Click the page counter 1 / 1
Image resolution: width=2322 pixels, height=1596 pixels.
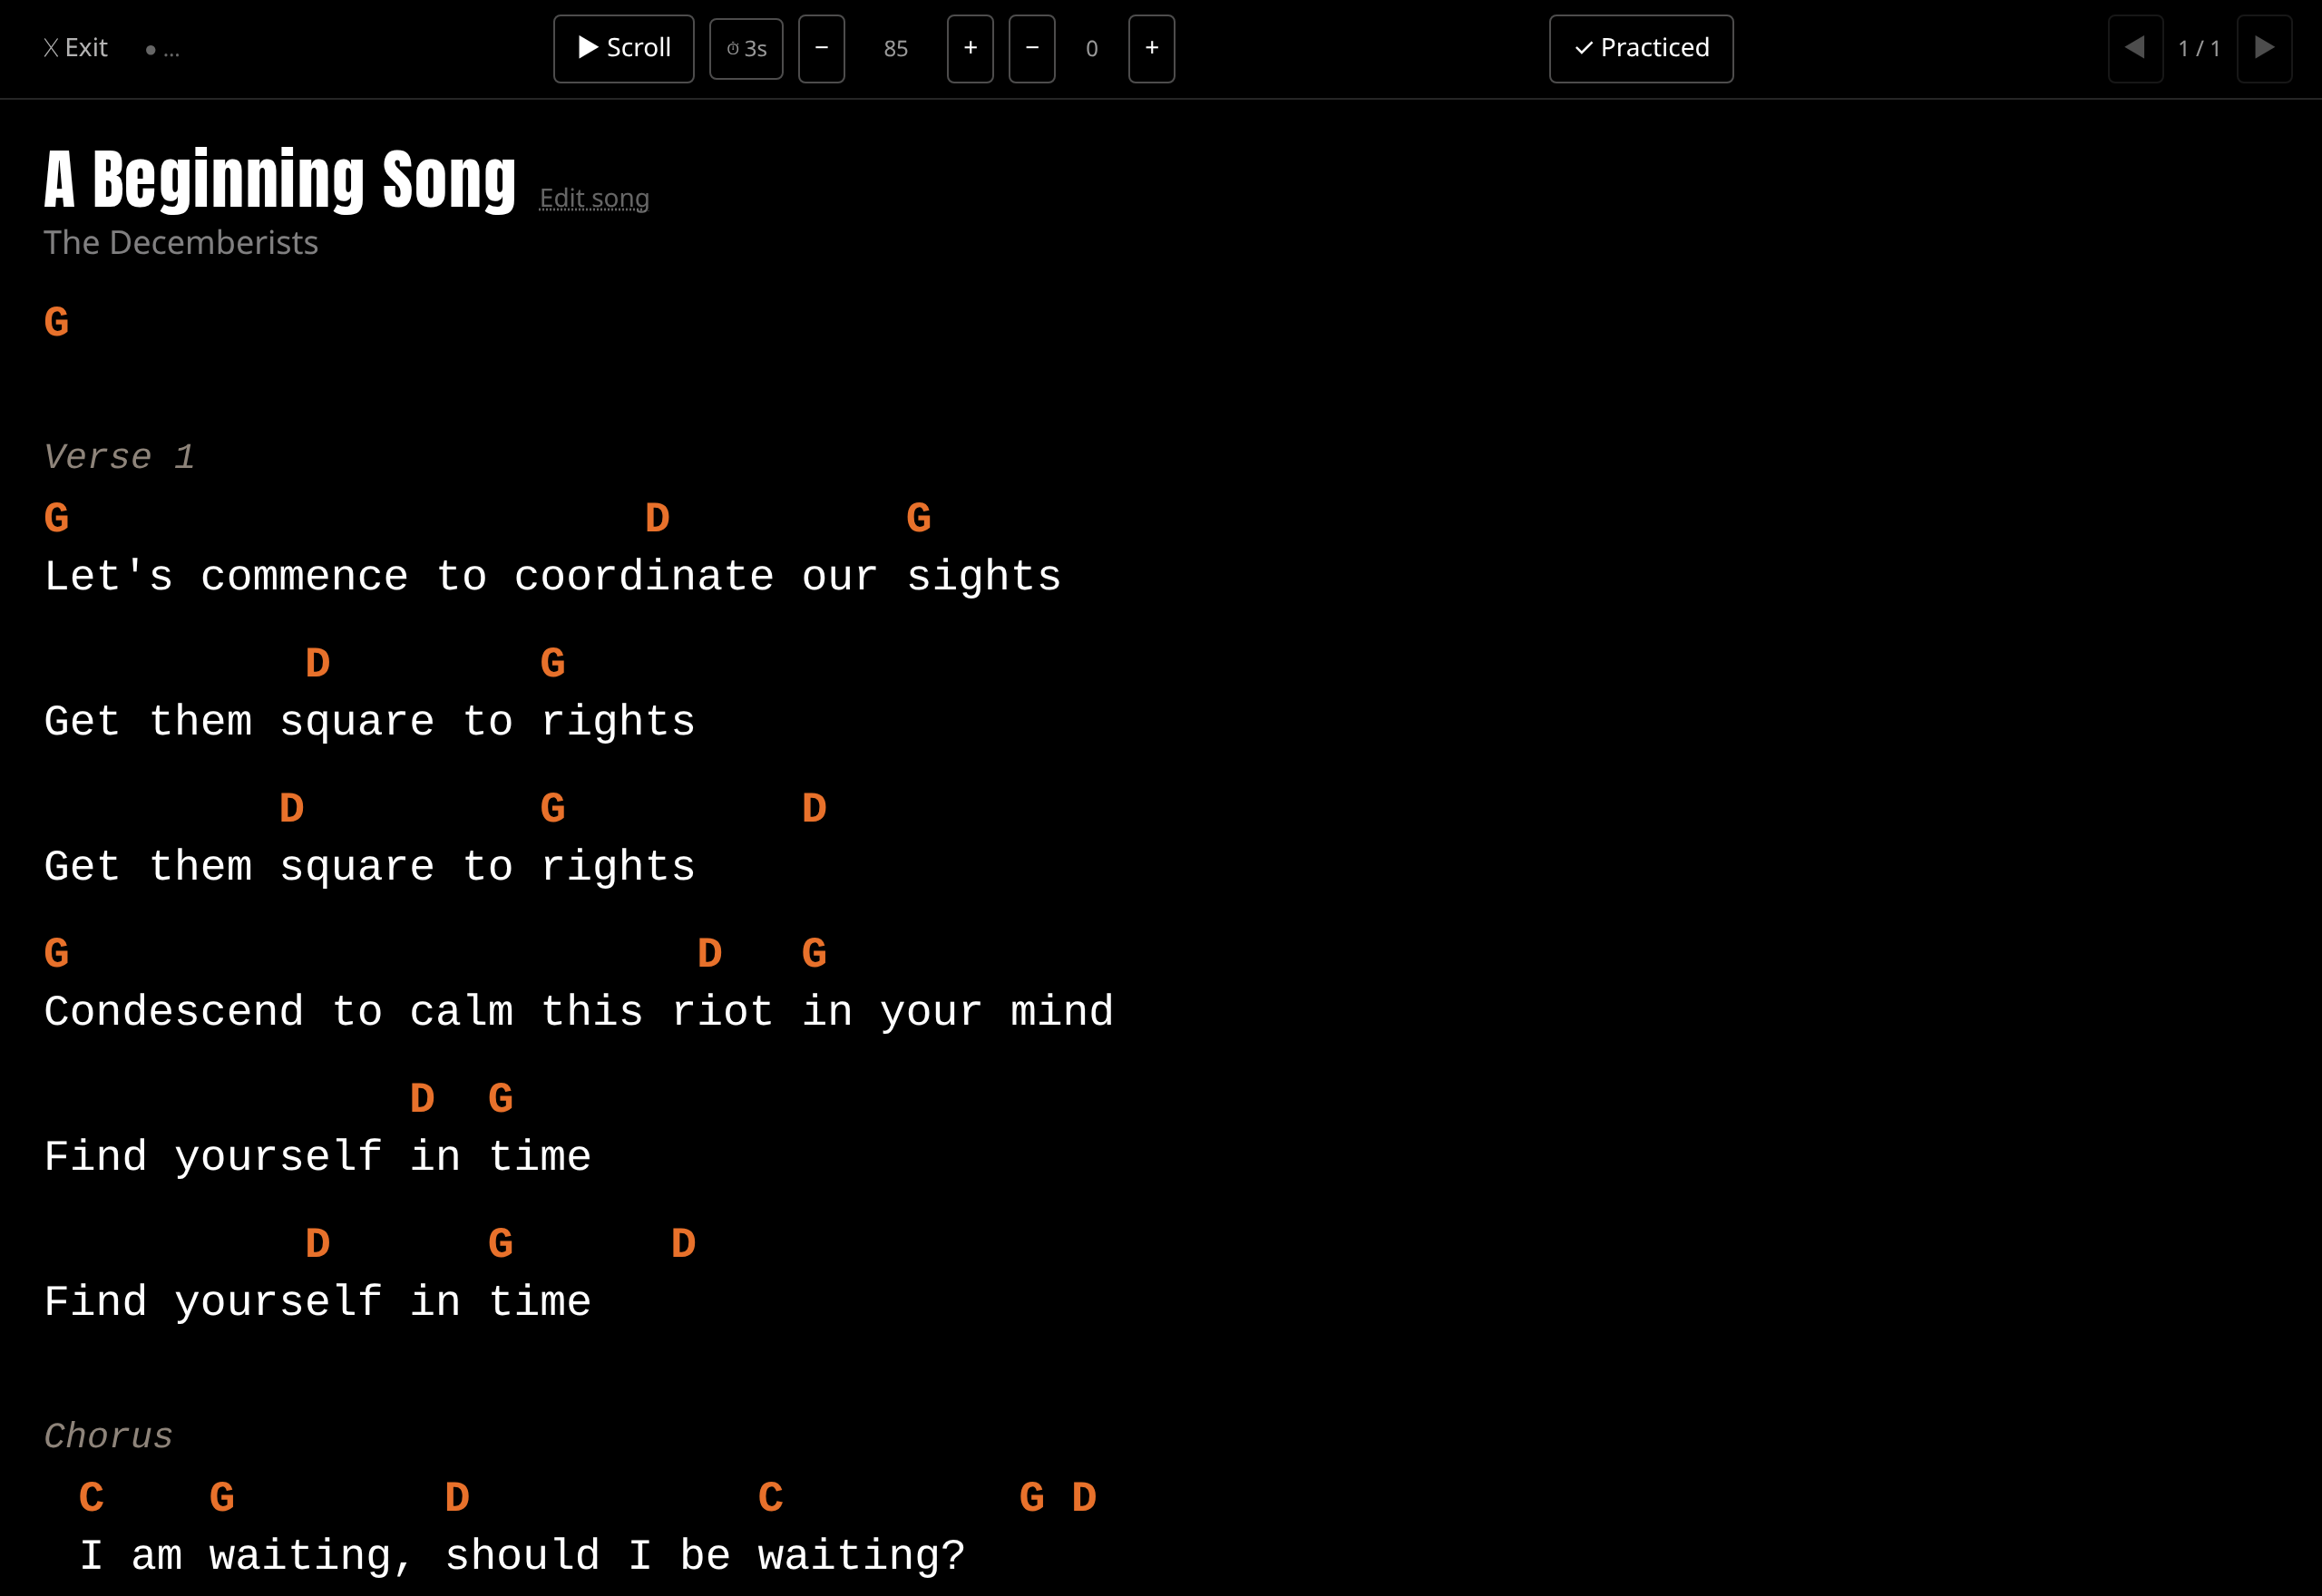2199,48
